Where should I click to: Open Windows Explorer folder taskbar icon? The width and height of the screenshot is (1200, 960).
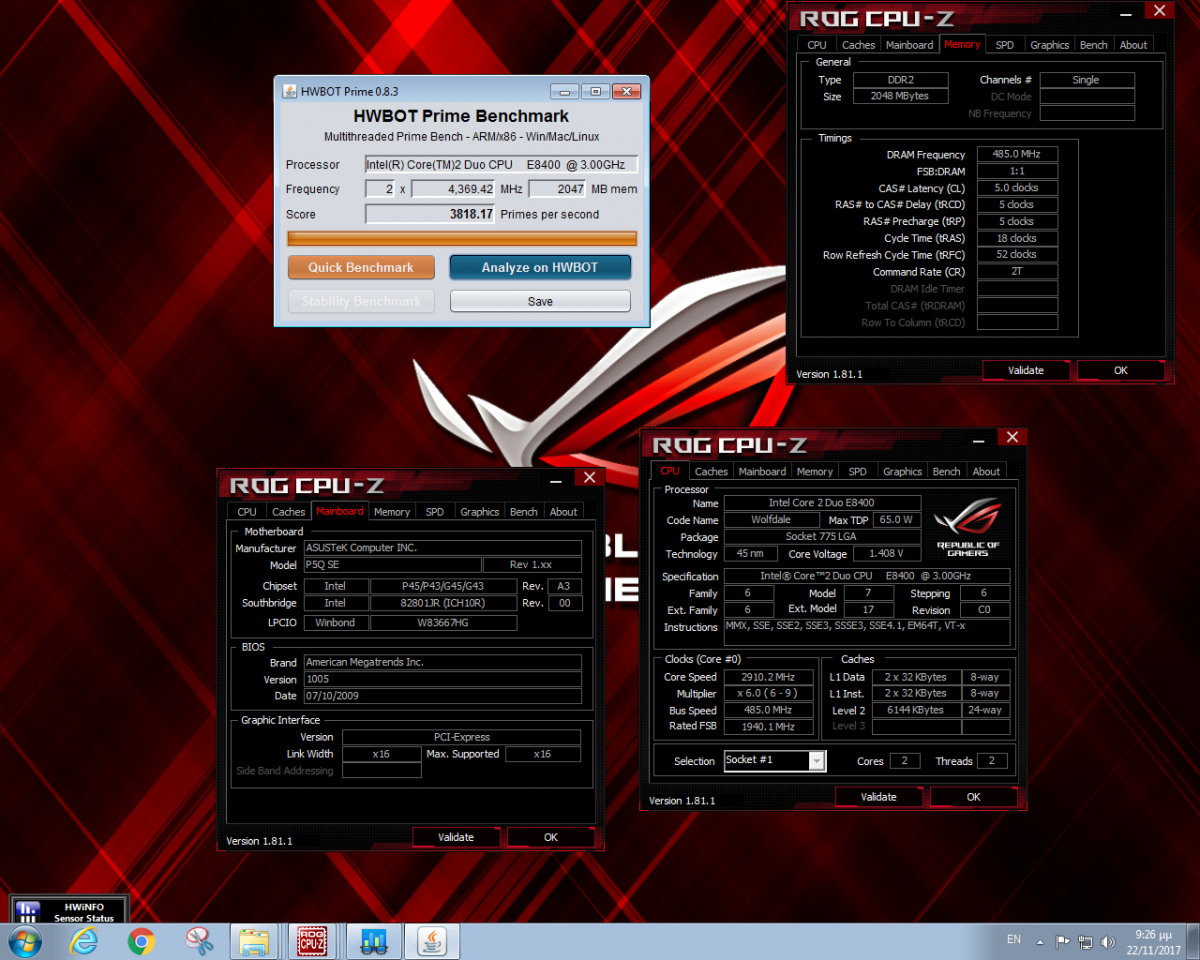coord(254,941)
